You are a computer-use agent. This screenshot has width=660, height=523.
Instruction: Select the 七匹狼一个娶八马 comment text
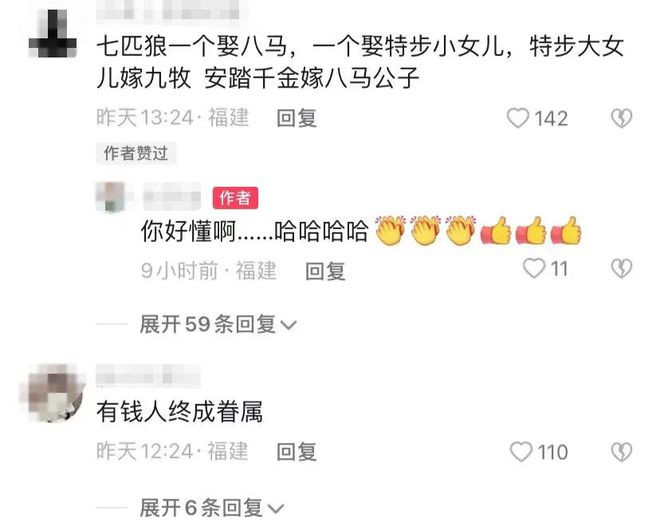(x=360, y=62)
